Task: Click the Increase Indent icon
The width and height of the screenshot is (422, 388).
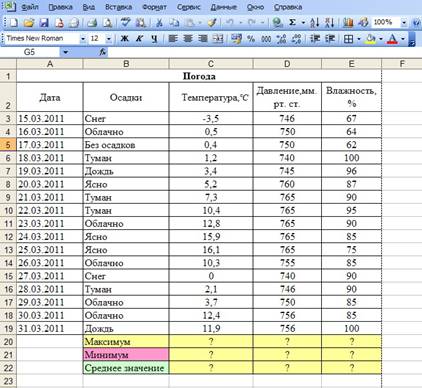Action: [330, 39]
